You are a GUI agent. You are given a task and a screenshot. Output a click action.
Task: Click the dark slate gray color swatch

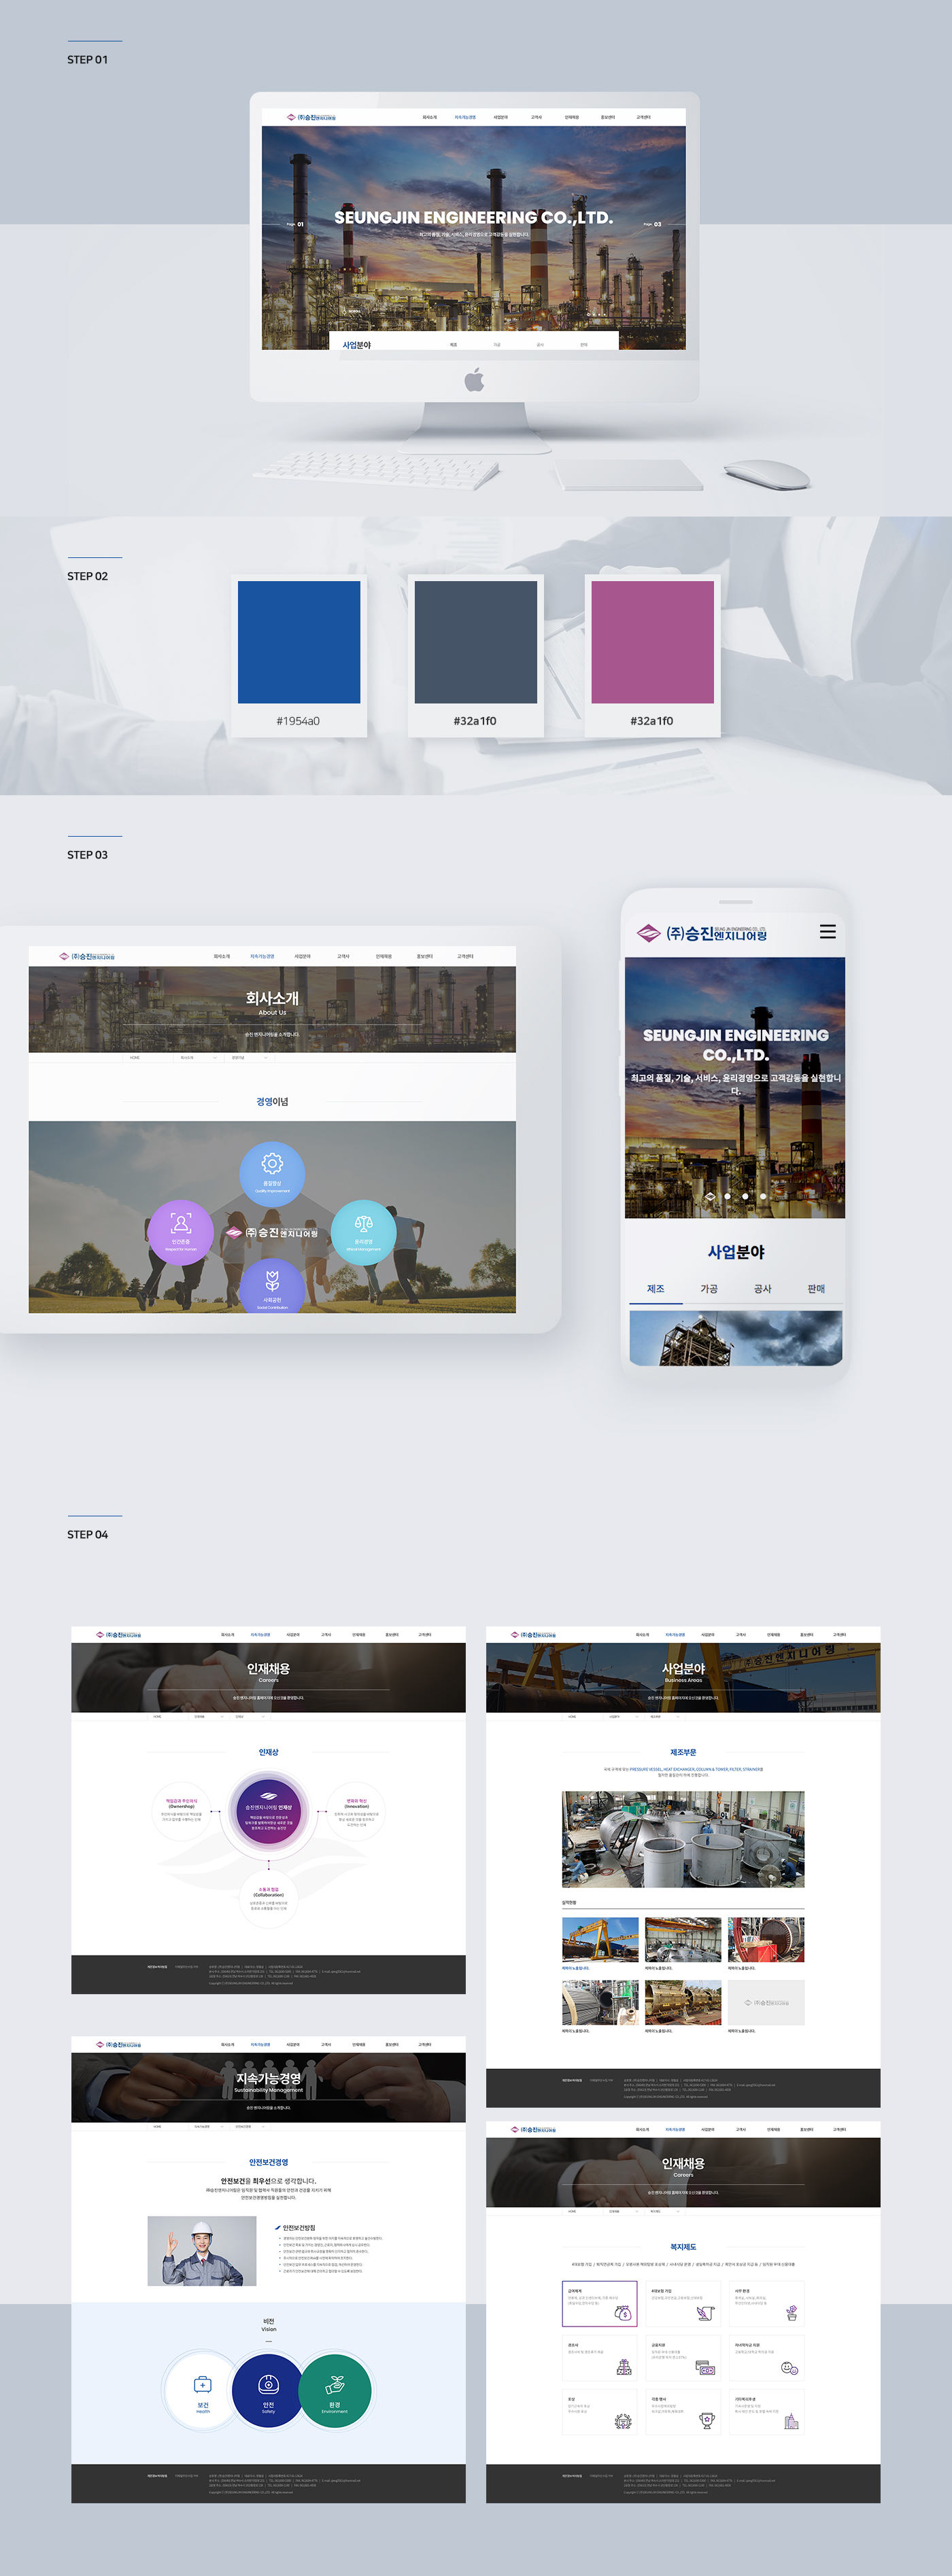pos(475,642)
